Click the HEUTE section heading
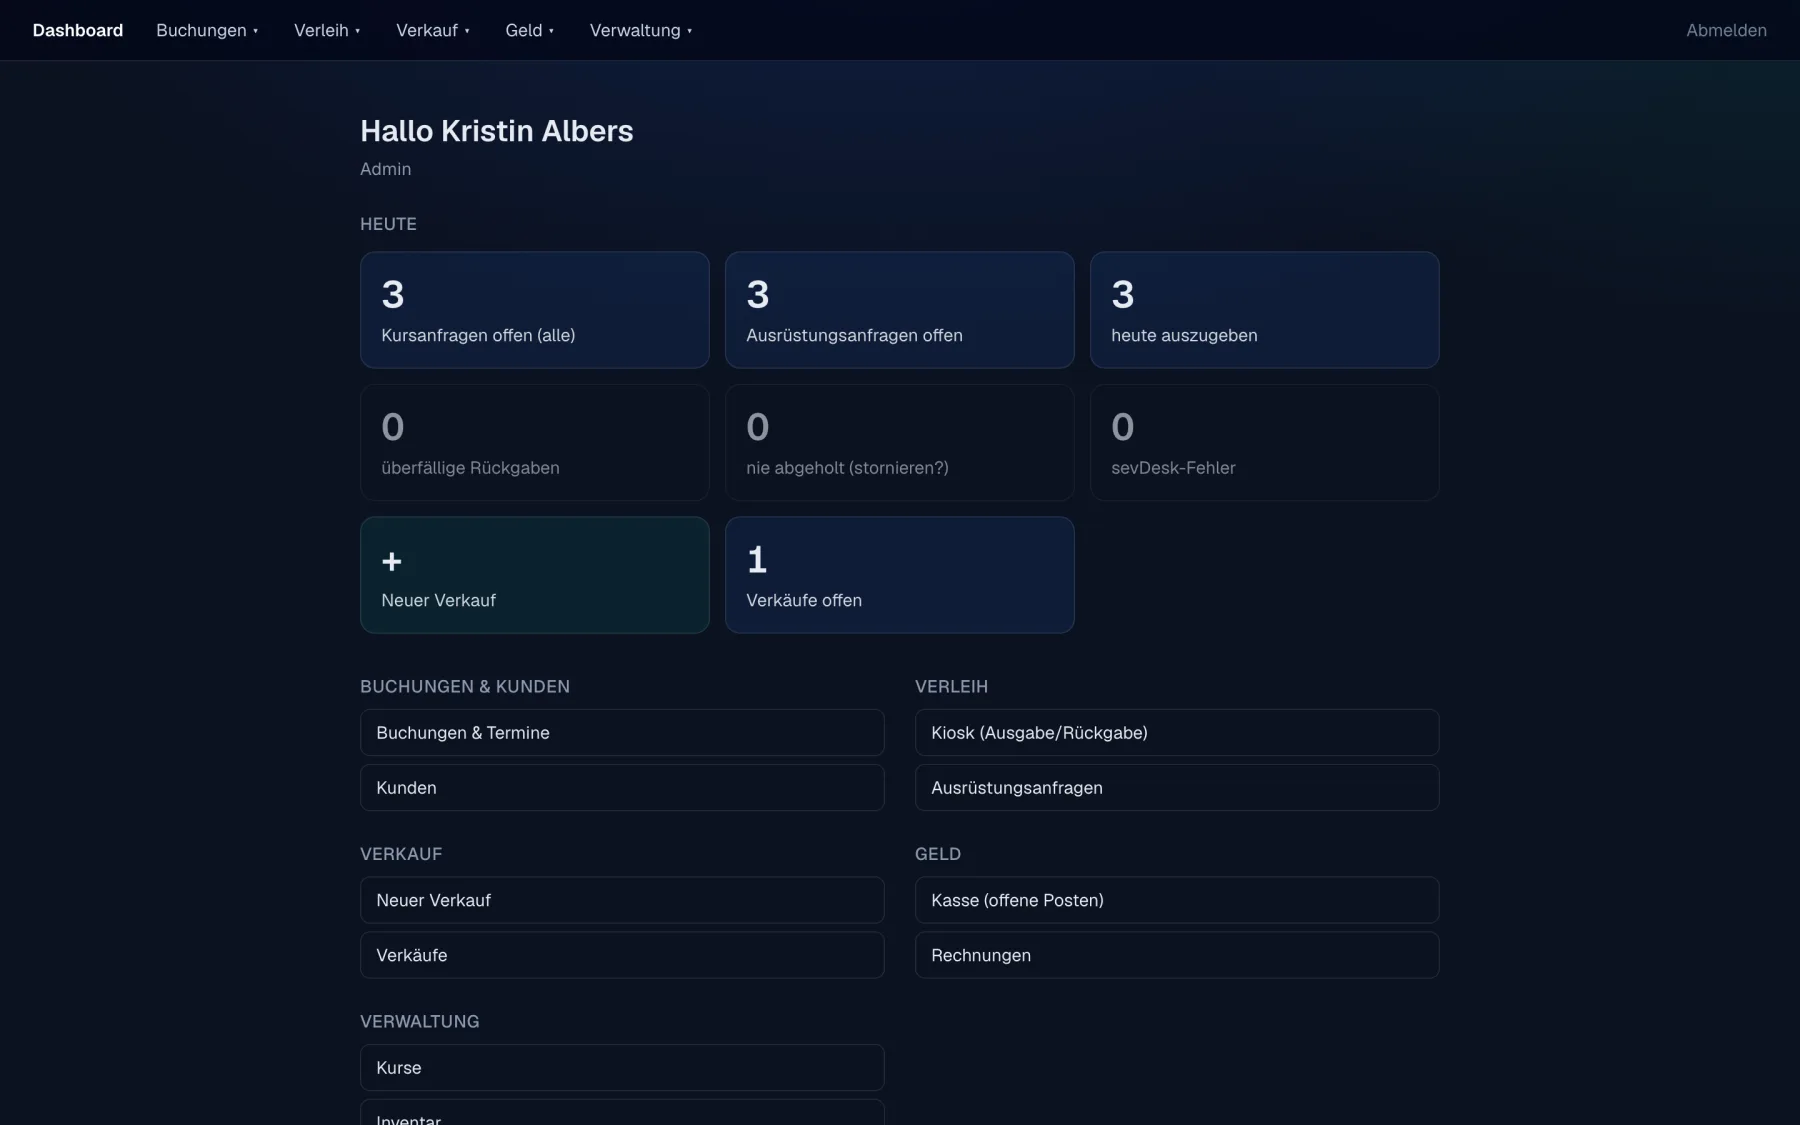The width and height of the screenshot is (1800, 1125). 388,224
